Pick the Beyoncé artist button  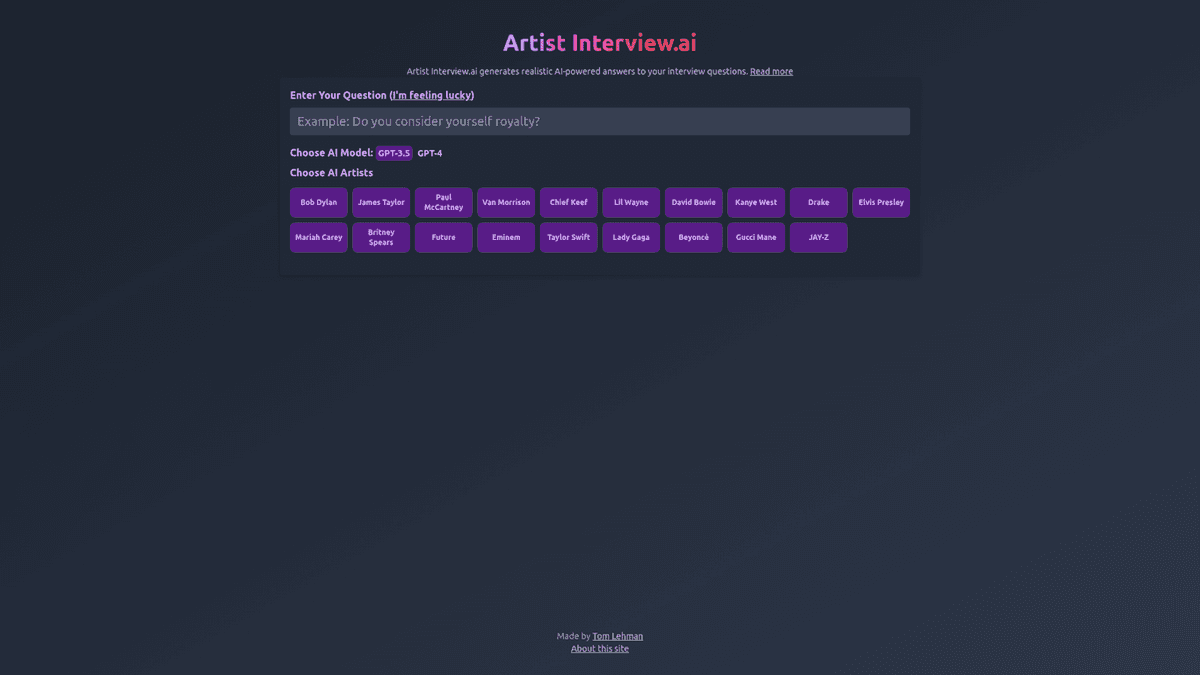pyautogui.click(x=694, y=237)
